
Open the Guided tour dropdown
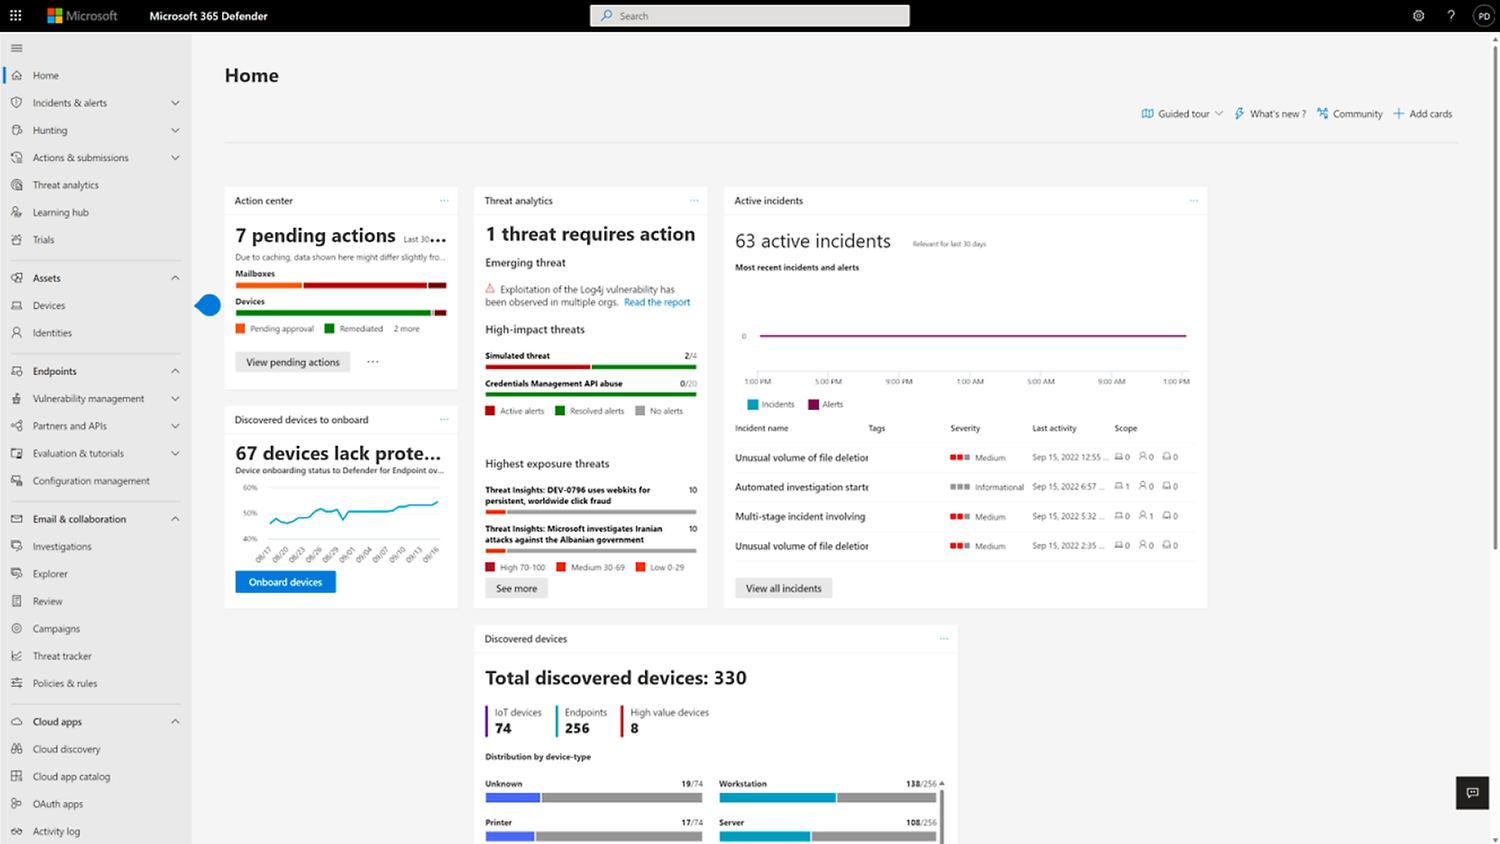tap(1182, 114)
